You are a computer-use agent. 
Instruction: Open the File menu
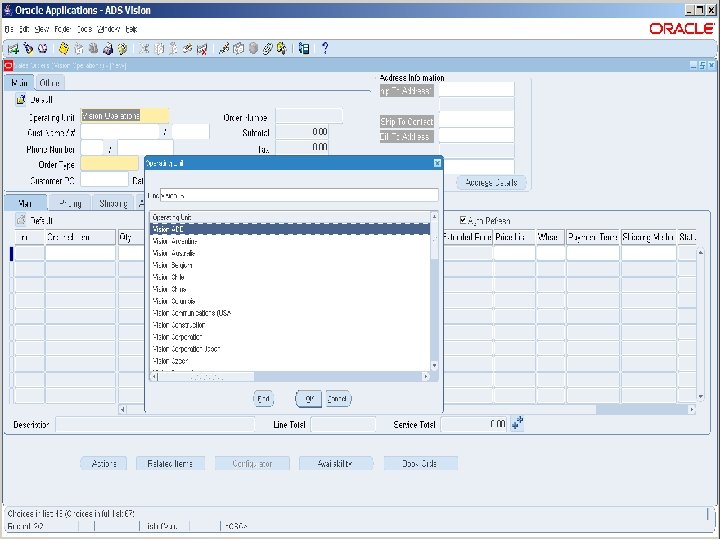[x=9, y=29]
